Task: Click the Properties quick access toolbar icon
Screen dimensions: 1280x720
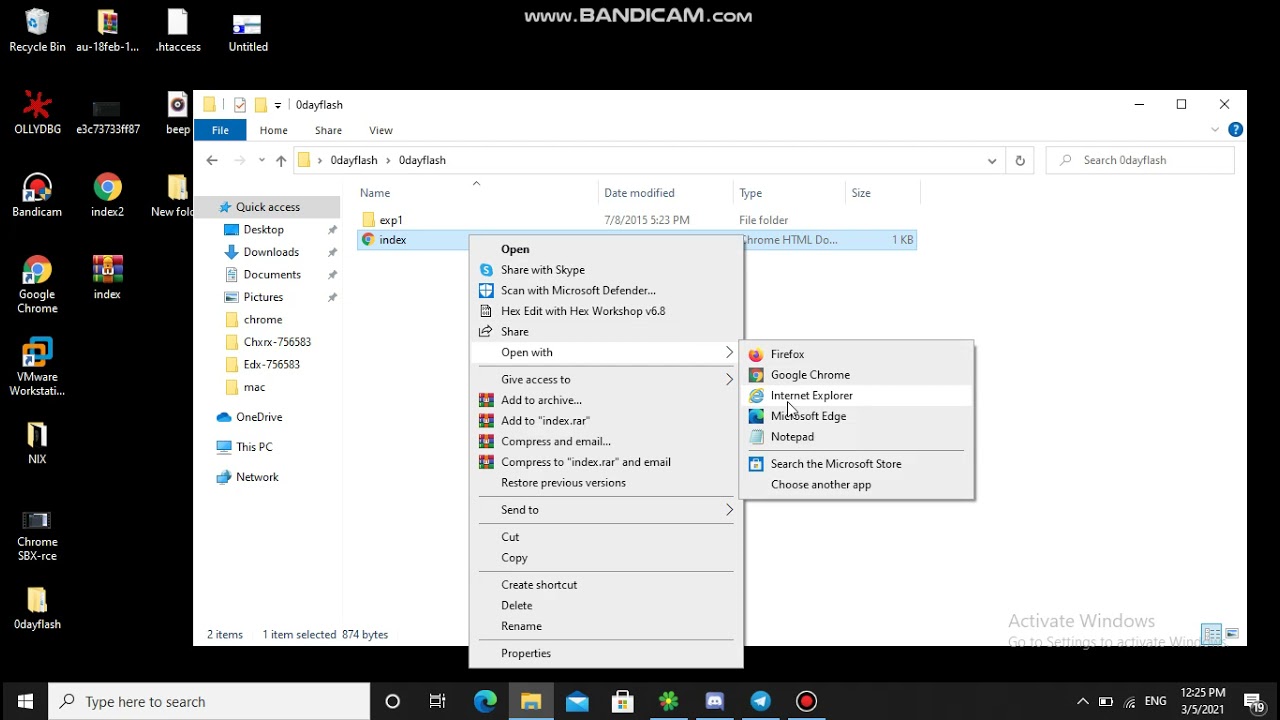Action: pyautogui.click(x=240, y=104)
